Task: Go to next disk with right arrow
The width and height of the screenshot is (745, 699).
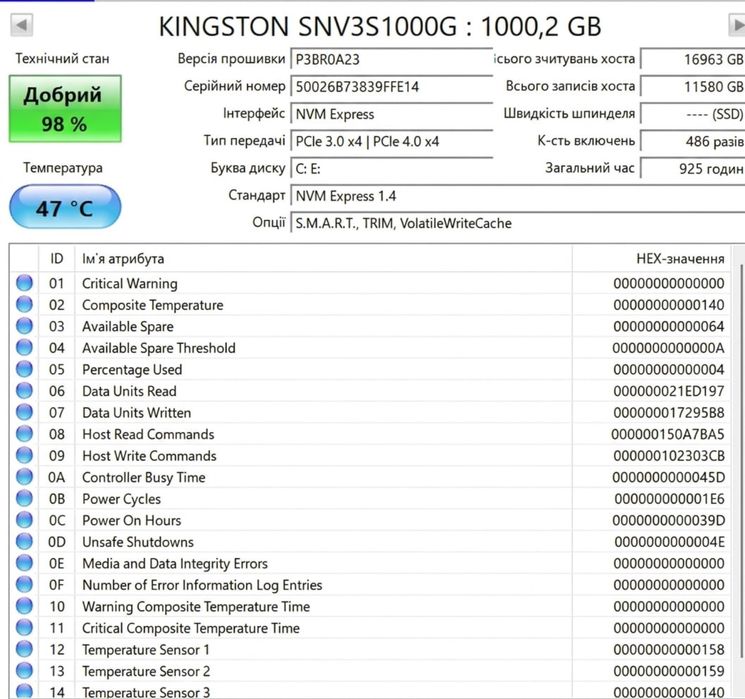Action: [x=736, y=25]
